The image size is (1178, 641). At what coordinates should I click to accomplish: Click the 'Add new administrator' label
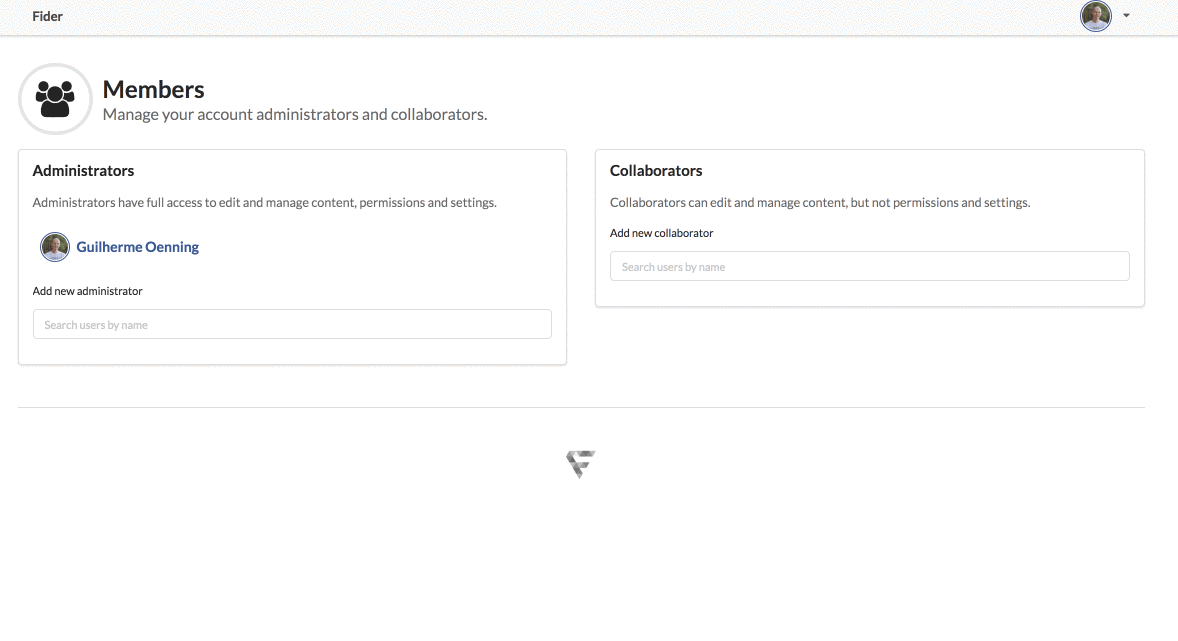click(x=87, y=291)
